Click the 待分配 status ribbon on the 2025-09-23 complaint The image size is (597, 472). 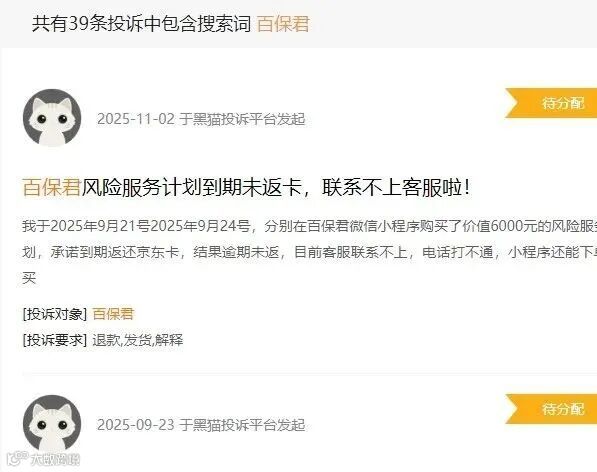[551, 409]
